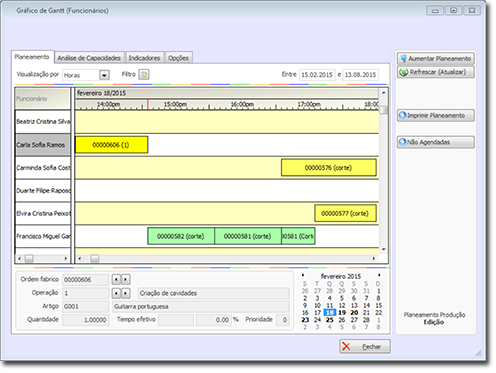Click Imprimir Planeamento button
The height and width of the screenshot is (373, 496).
coord(436,115)
